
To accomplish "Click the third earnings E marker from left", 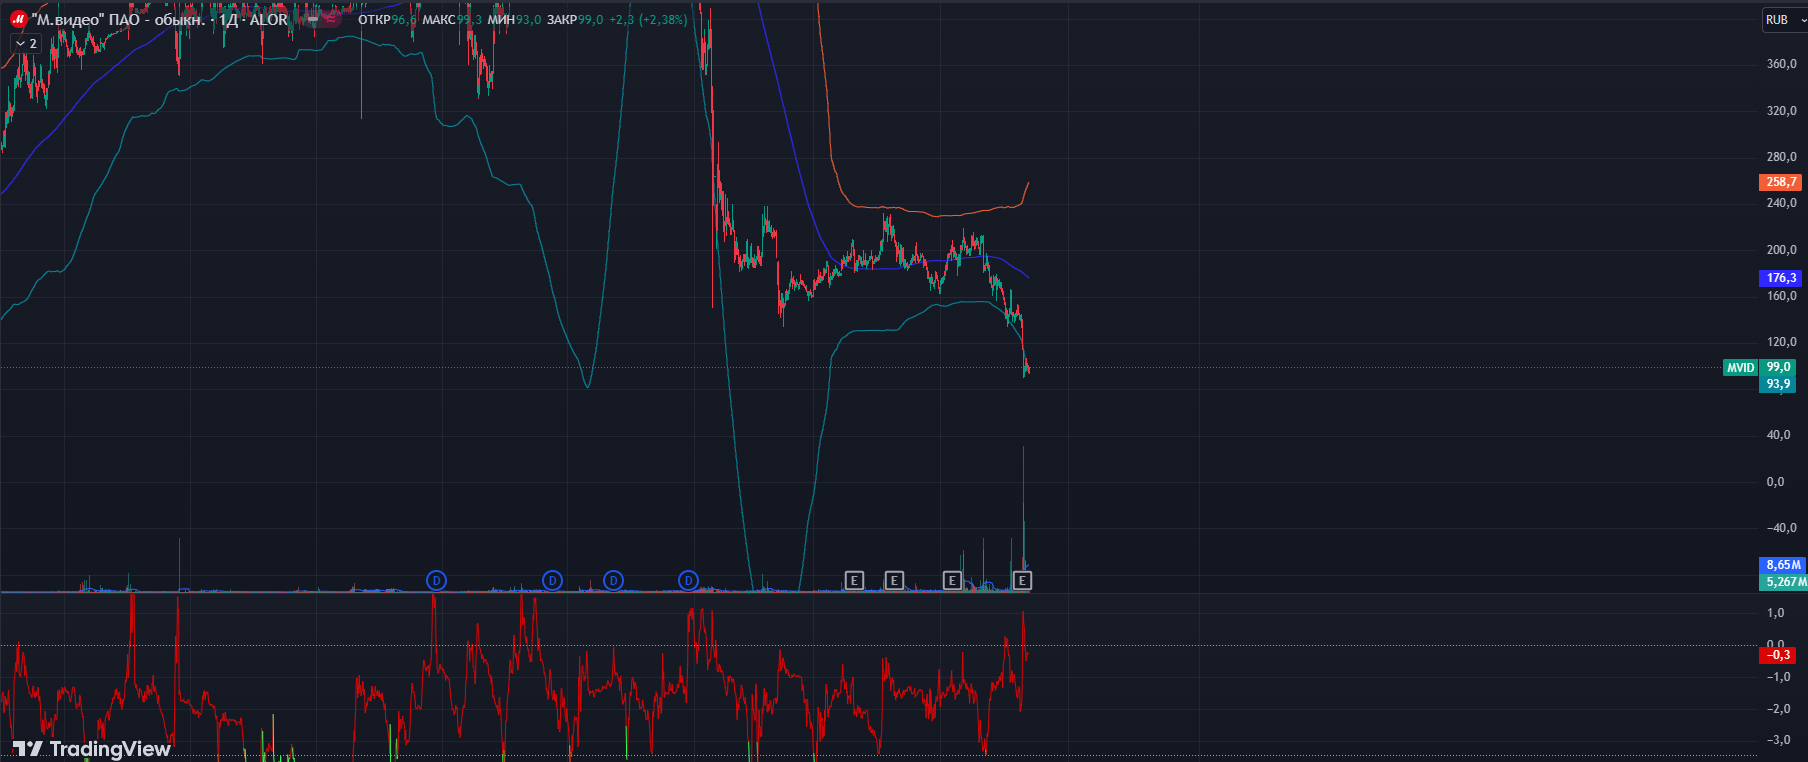I will 952,580.
